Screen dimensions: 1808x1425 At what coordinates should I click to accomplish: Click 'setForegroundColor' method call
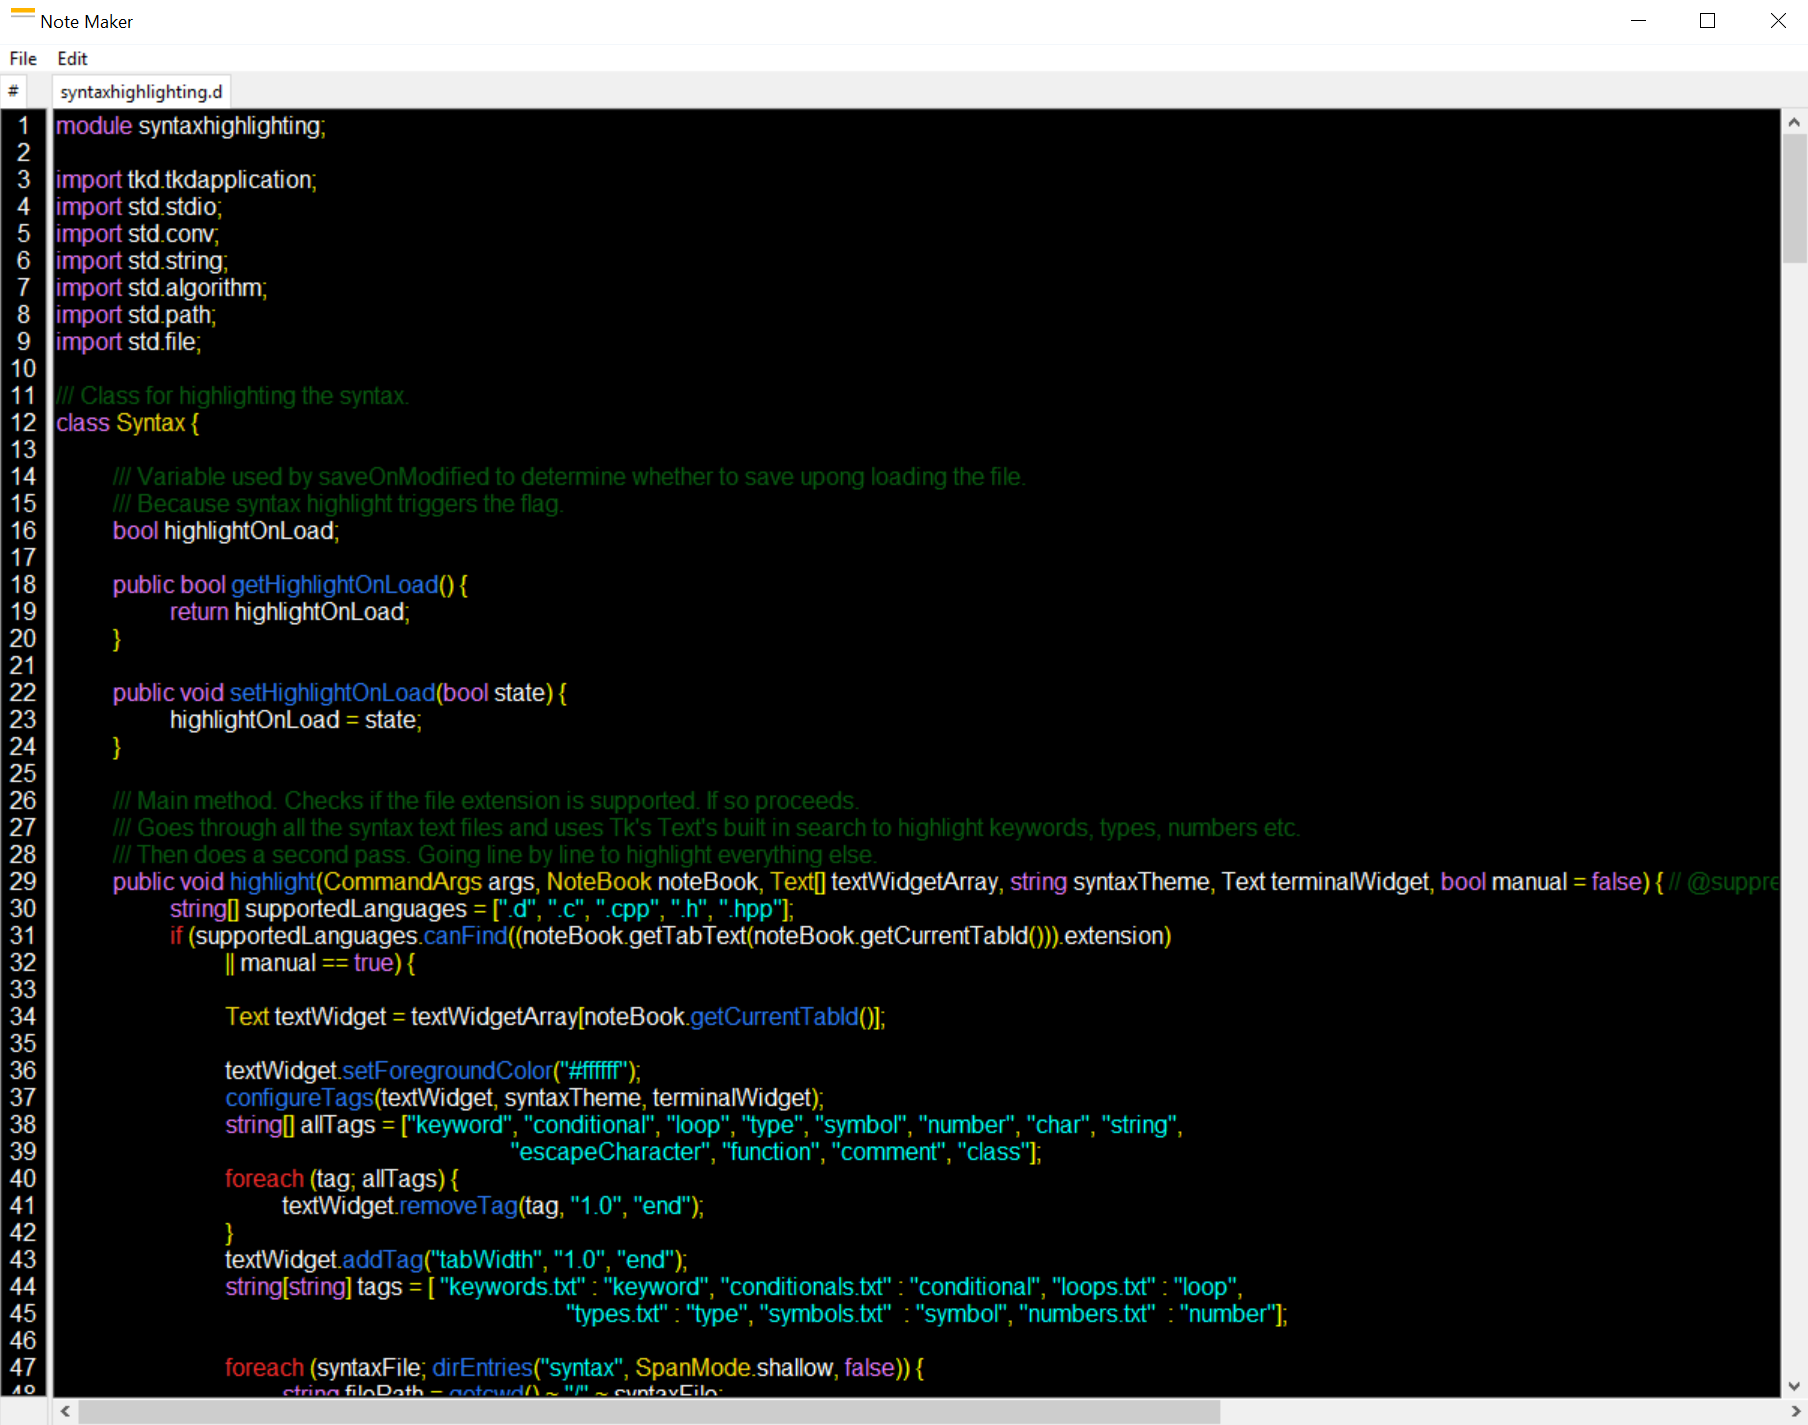[x=447, y=1071]
